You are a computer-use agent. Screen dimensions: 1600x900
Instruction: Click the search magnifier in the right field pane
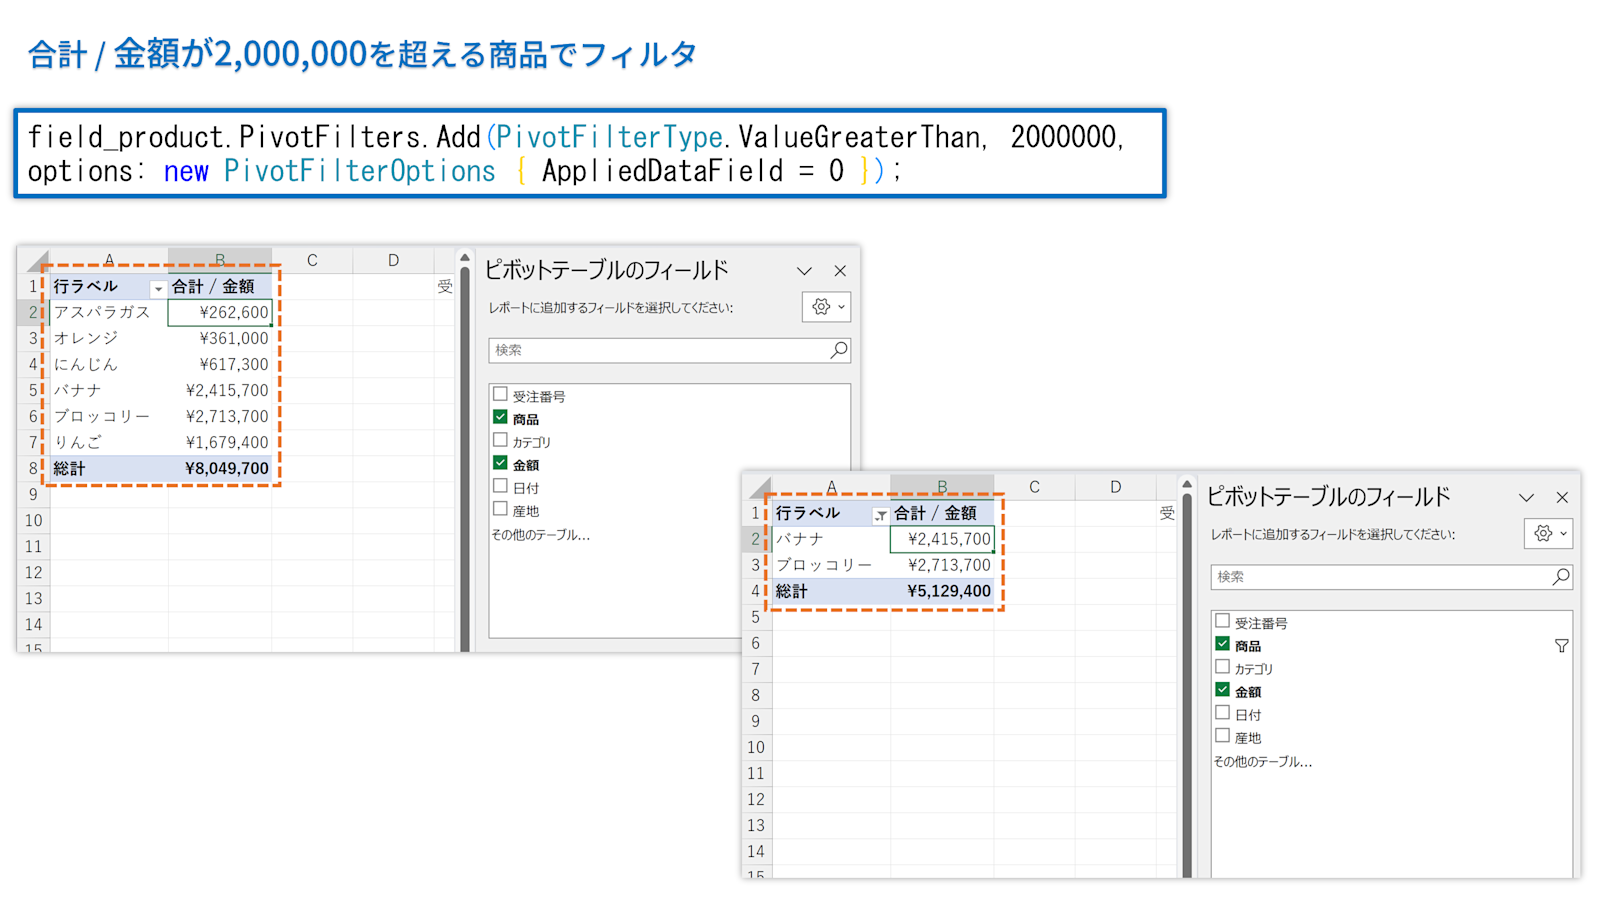point(1560,577)
